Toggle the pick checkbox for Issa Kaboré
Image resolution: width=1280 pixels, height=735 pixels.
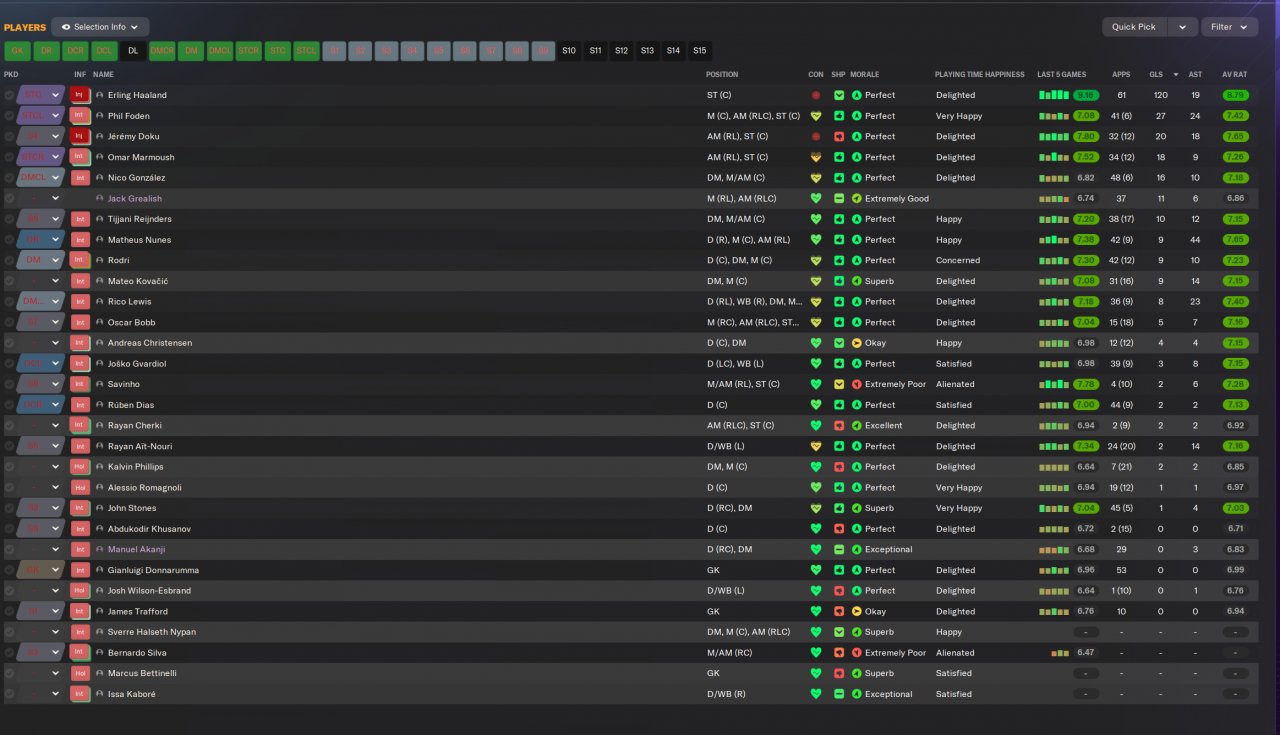tap(9, 694)
